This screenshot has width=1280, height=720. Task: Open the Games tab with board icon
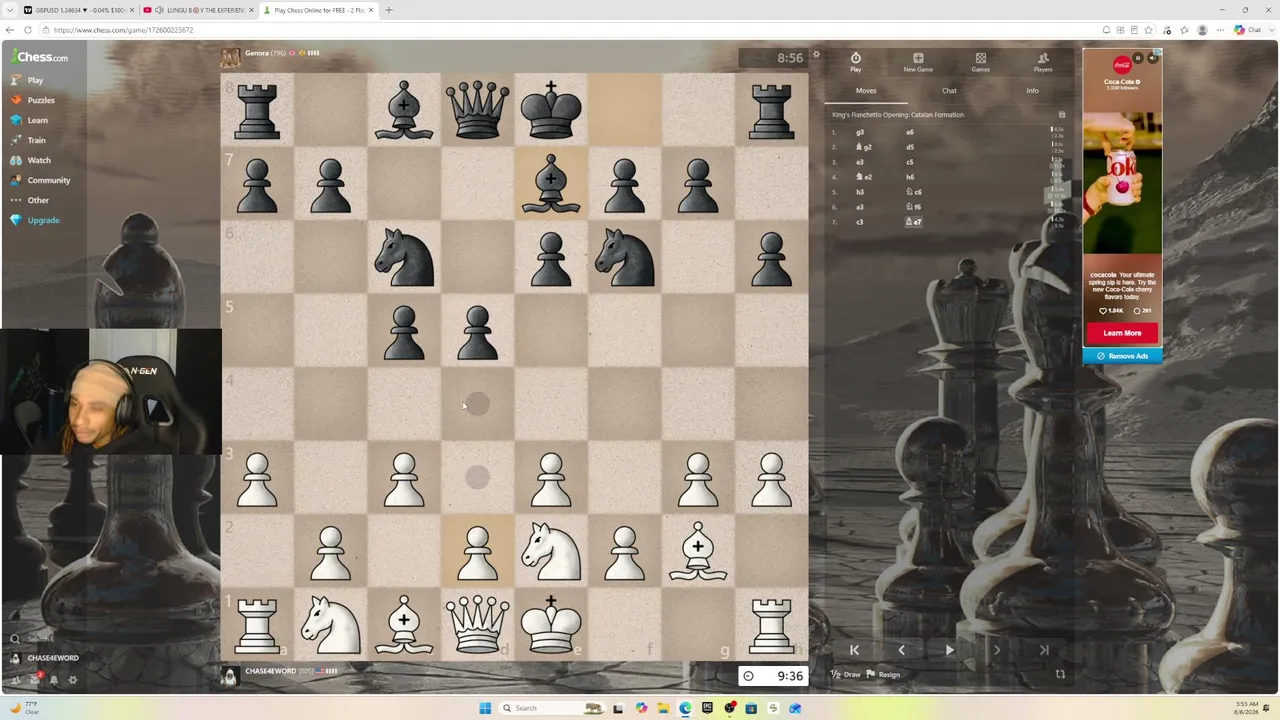[981, 62]
